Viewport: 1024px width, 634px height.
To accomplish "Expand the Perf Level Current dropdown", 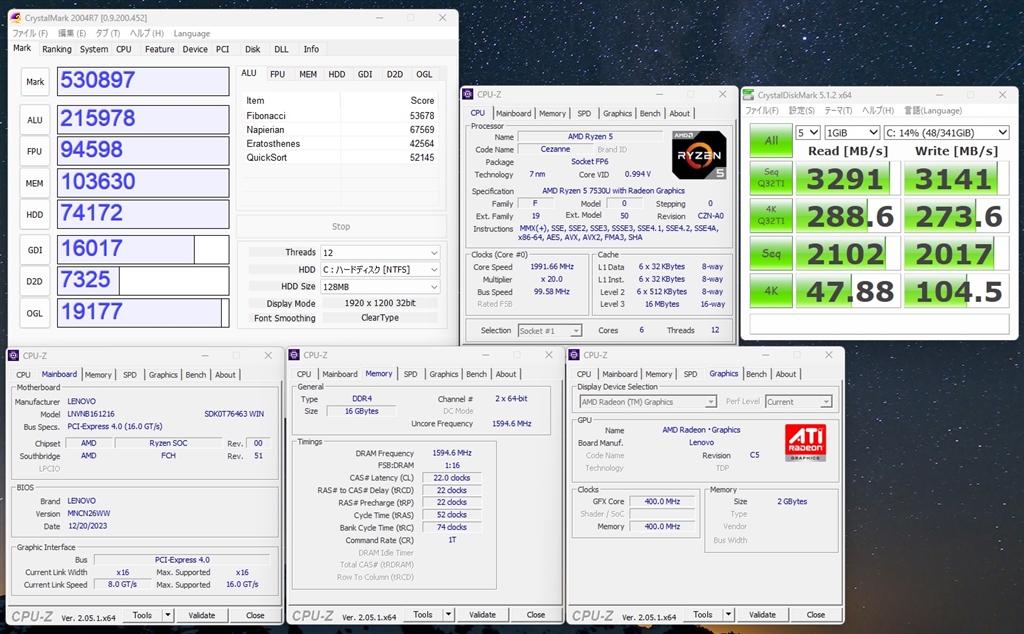I will (x=798, y=402).
